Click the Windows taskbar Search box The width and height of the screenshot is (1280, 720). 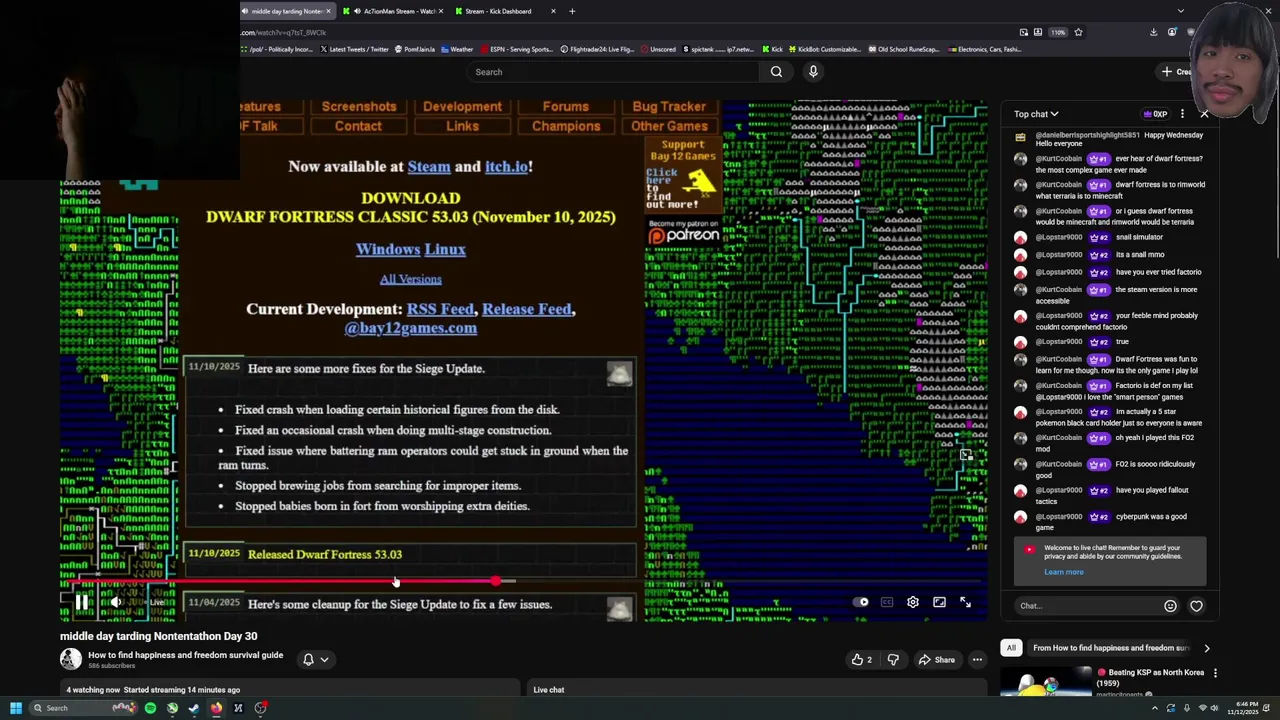coord(83,708)
